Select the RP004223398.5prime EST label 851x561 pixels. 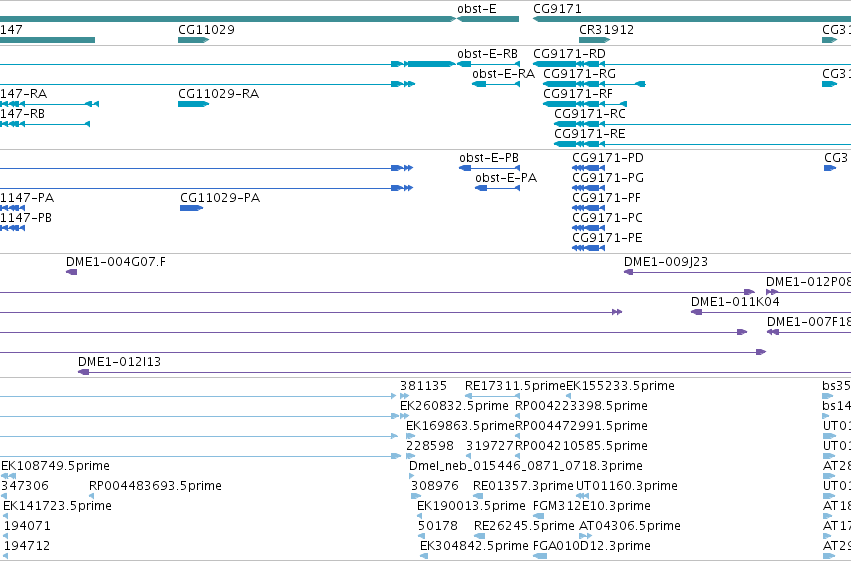click(581, 406)
